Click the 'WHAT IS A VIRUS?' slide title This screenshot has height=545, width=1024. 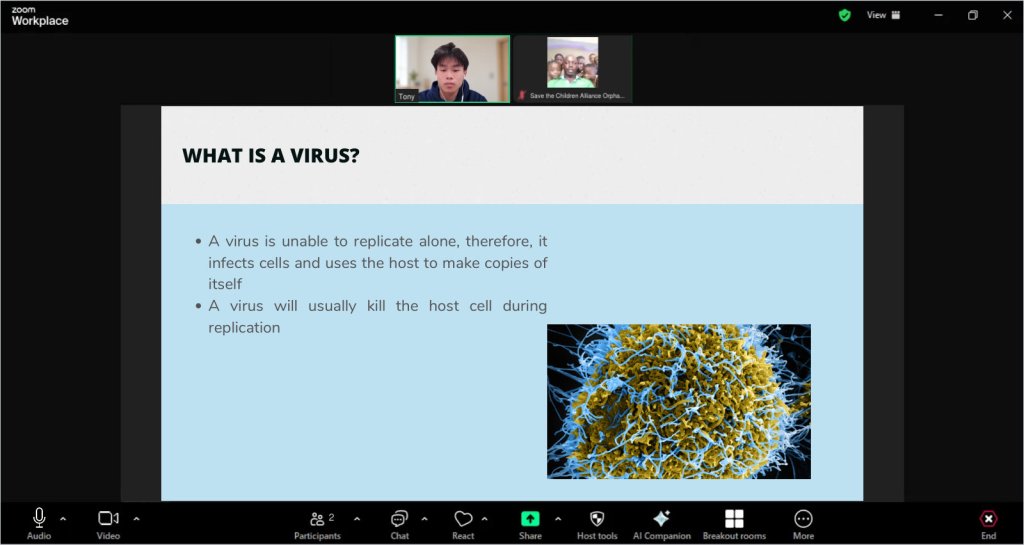pos(270,155)
